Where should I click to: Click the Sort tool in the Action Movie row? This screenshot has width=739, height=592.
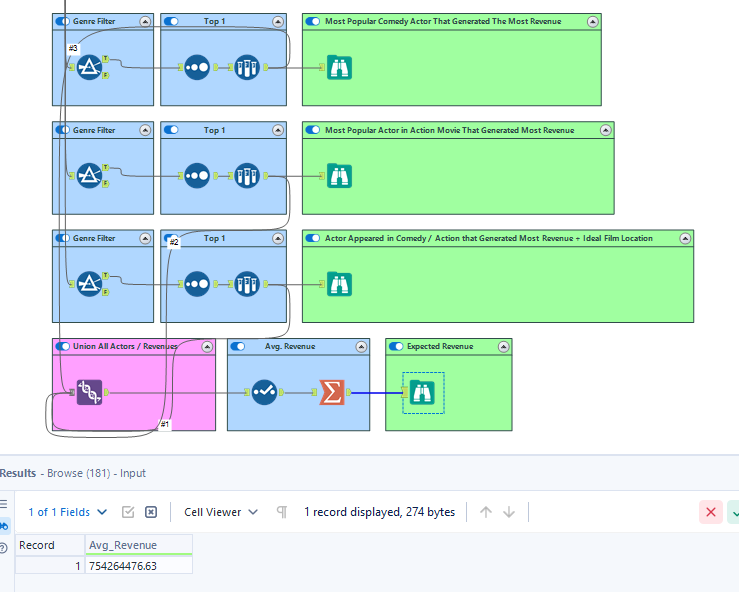[x=197, y=176]
